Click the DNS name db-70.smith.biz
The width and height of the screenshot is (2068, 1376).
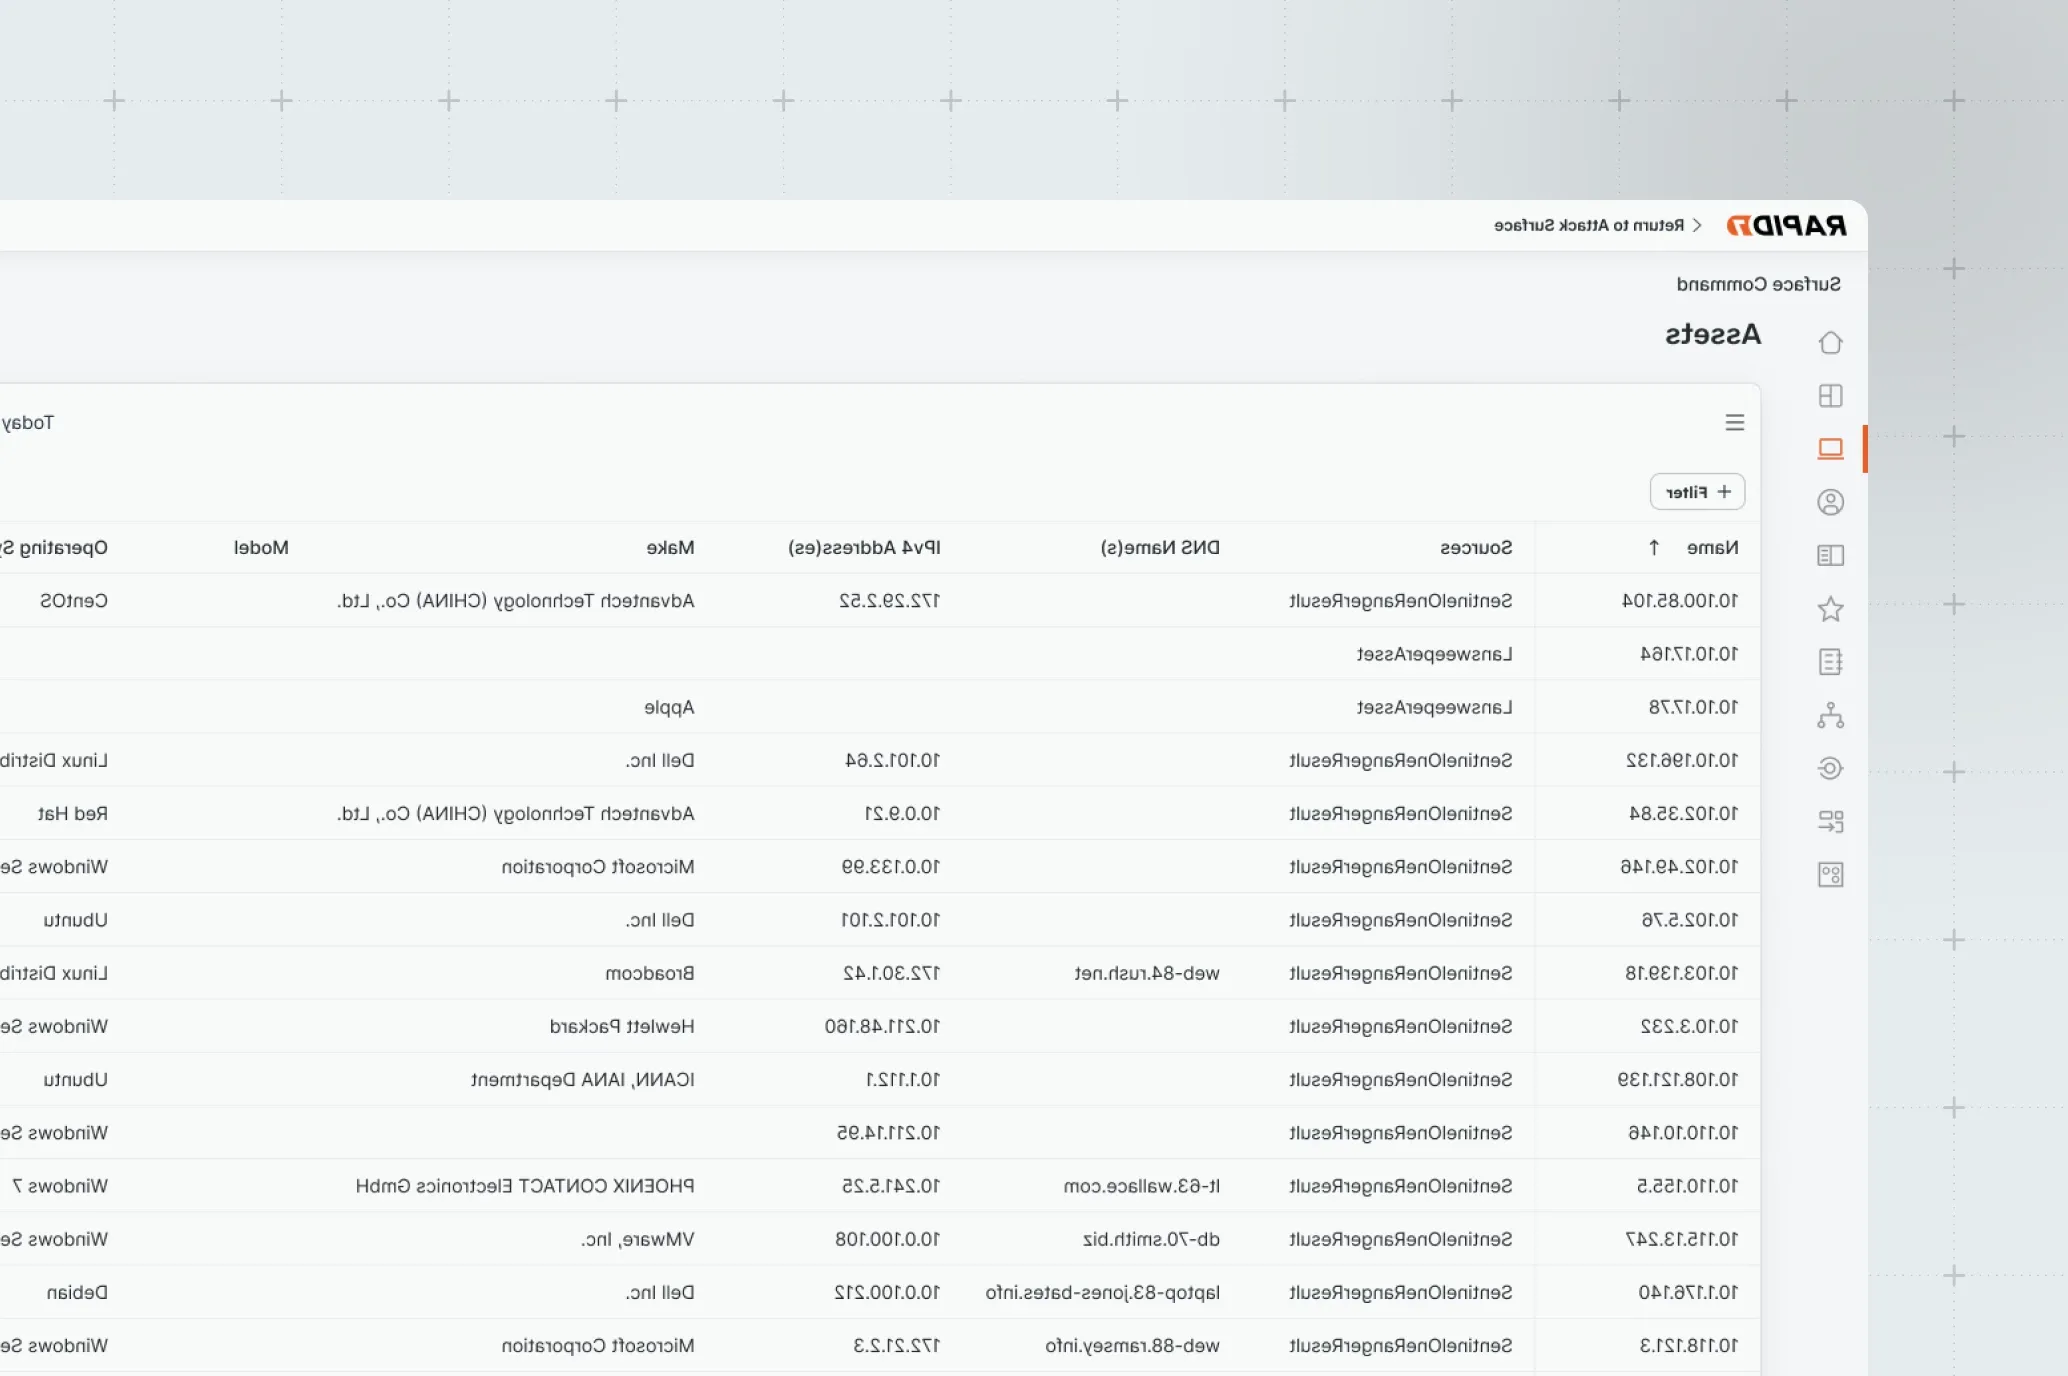pos(1151,1239)
